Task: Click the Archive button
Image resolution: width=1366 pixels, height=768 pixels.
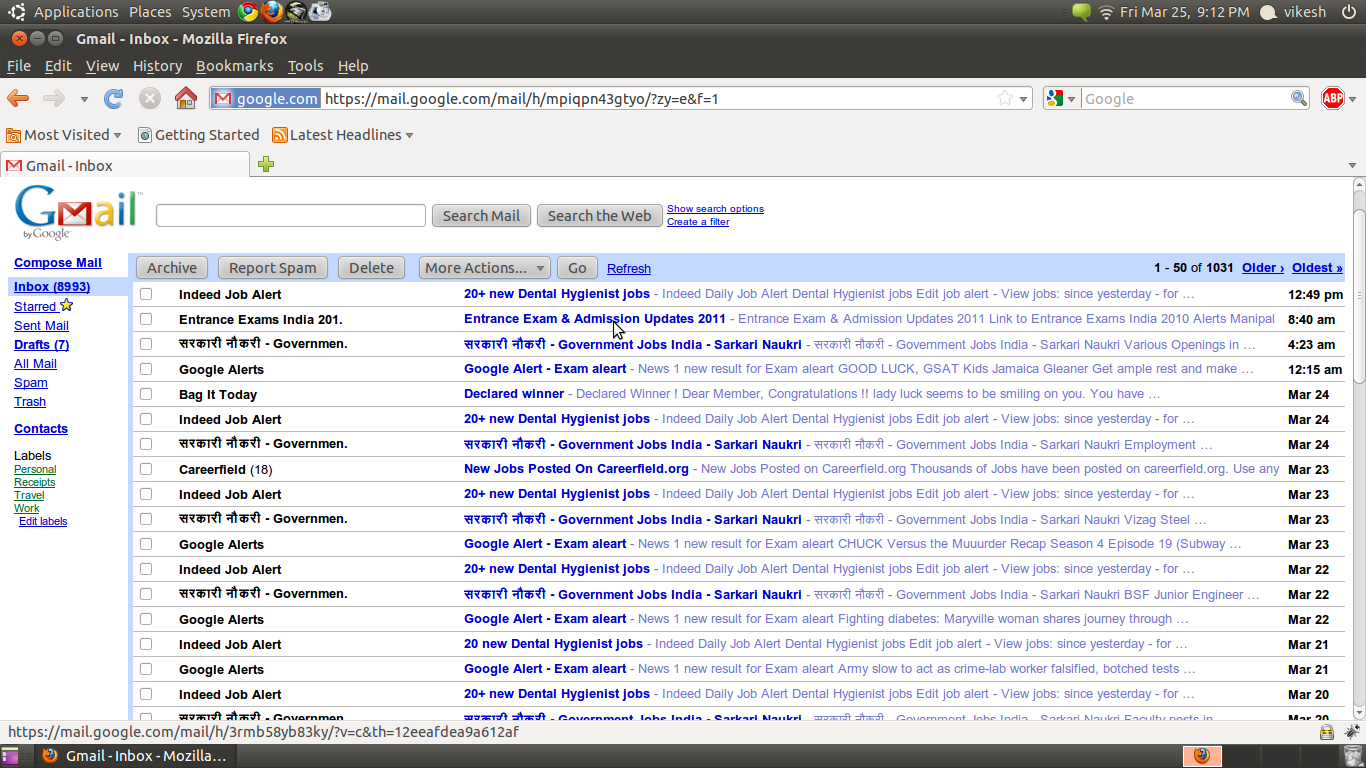Action: click(x=172, y=268)
